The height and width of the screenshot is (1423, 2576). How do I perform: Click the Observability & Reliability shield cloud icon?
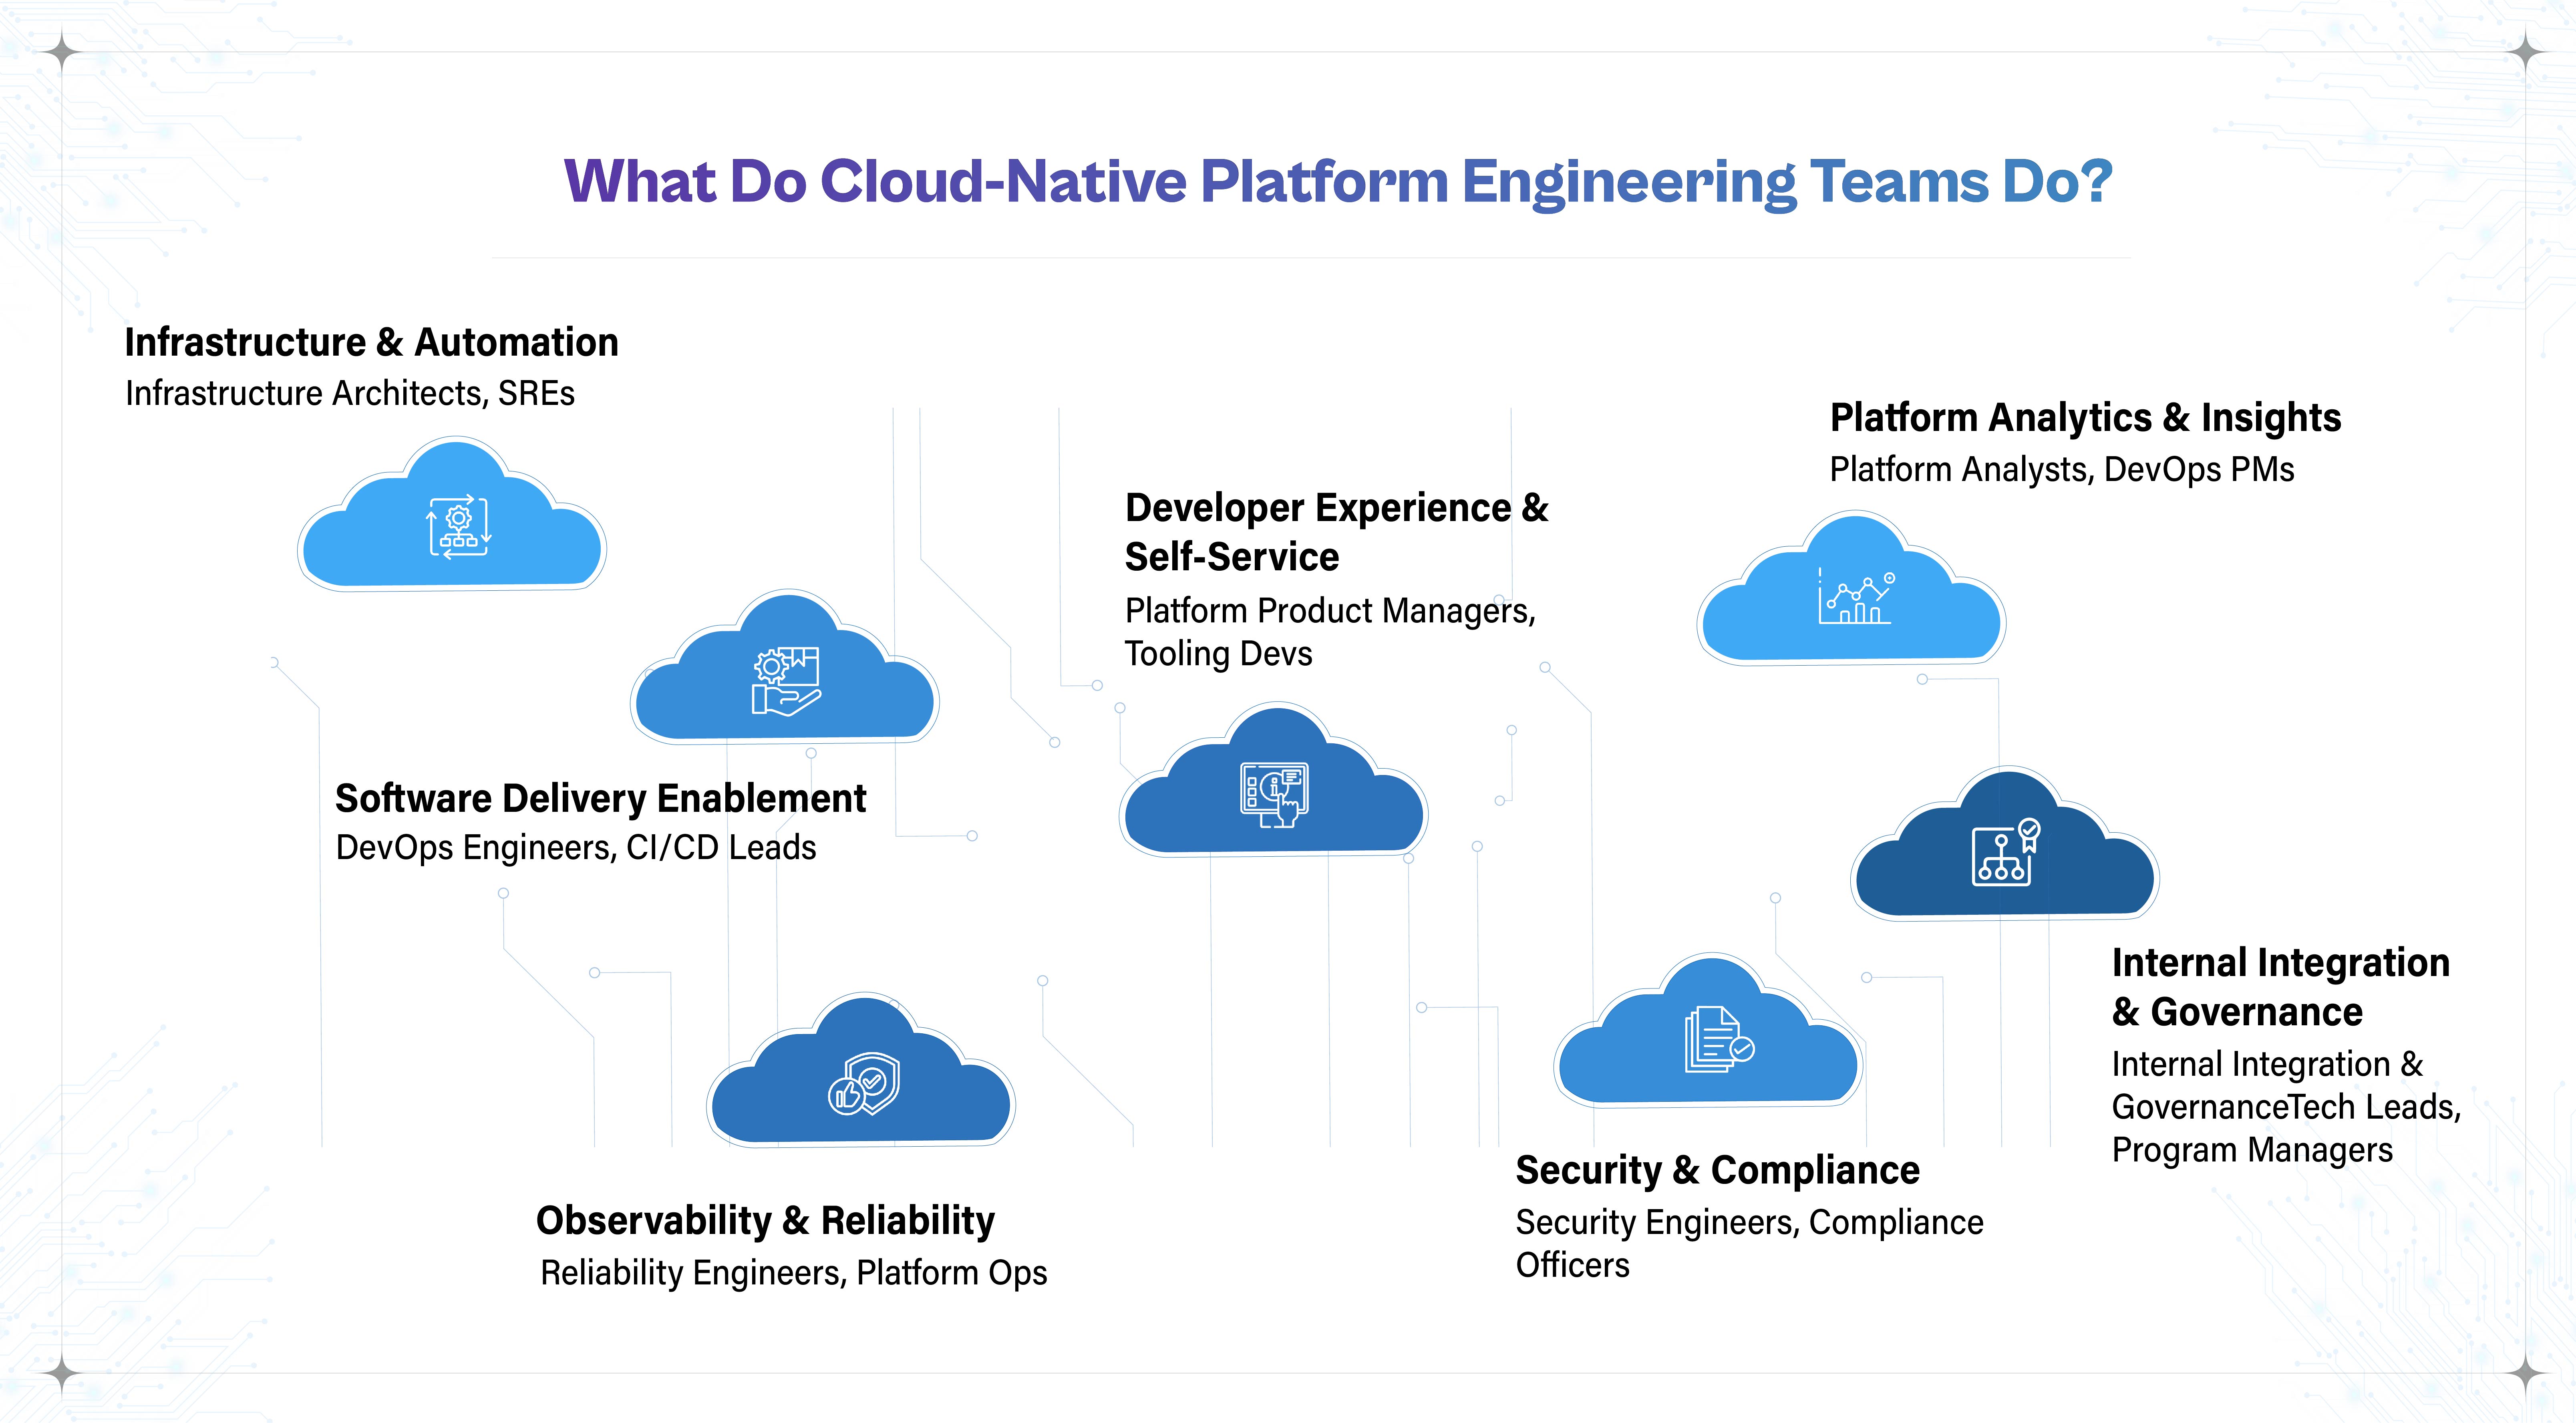(861, 1071)
